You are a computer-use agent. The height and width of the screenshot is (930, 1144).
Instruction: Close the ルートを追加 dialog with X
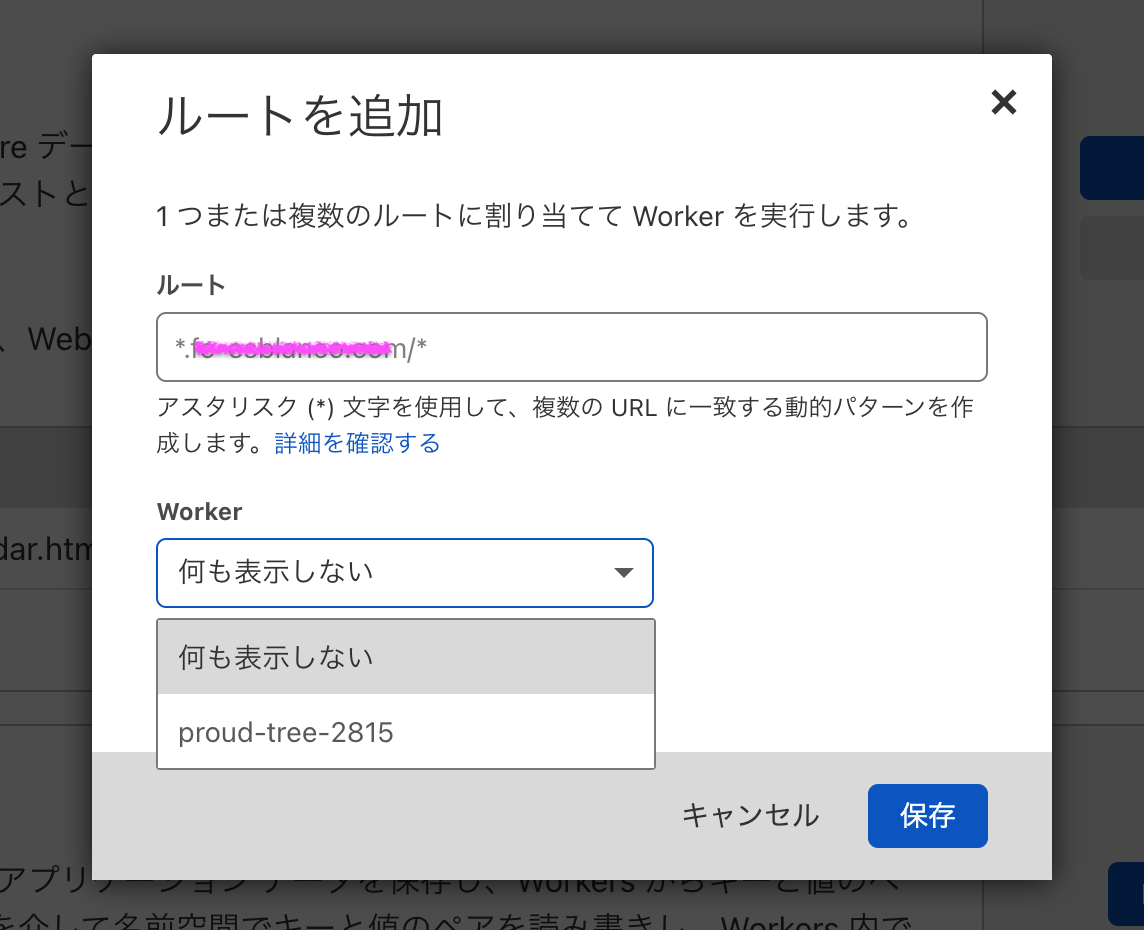[1003, 102]
